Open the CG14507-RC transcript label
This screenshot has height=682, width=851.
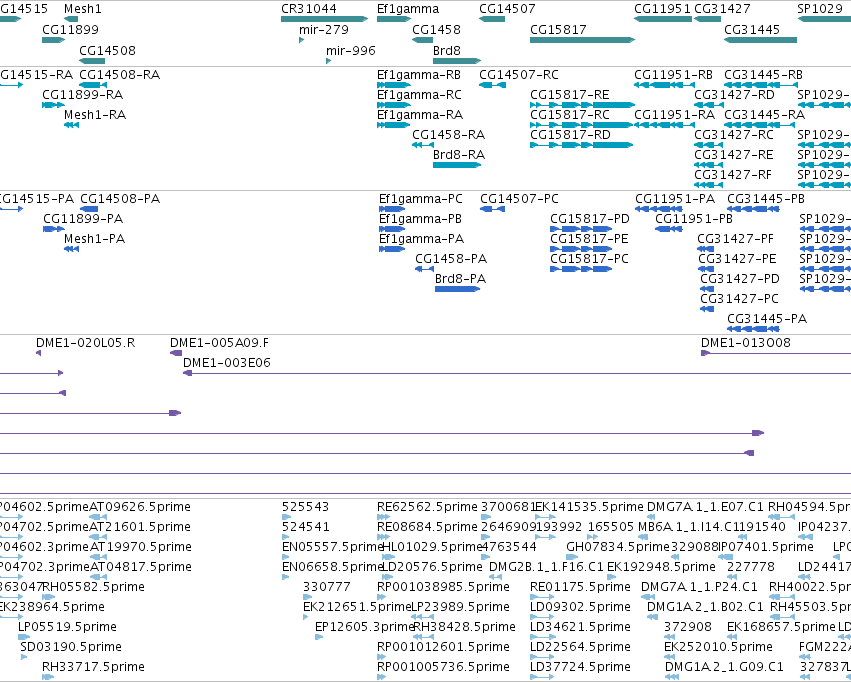pyautogui.click(x=519, y=75)
